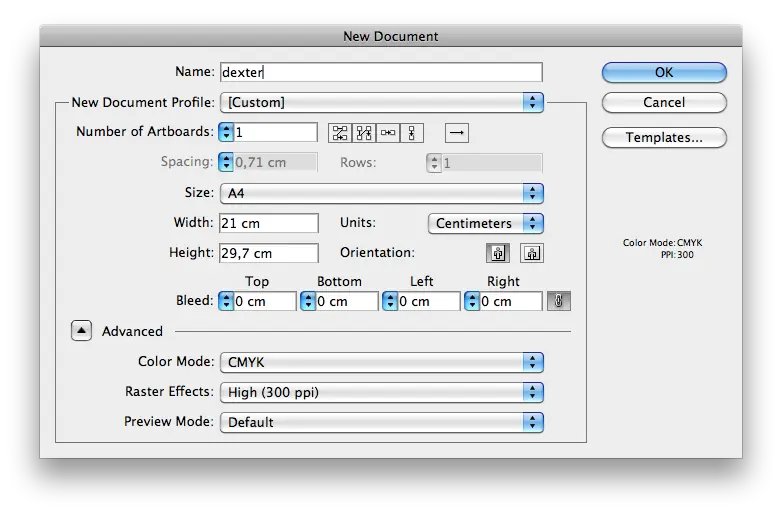Screen dimensions: 782x513
Task: Adjust the Number of Artboards stepper
Action: coord(226,133)
